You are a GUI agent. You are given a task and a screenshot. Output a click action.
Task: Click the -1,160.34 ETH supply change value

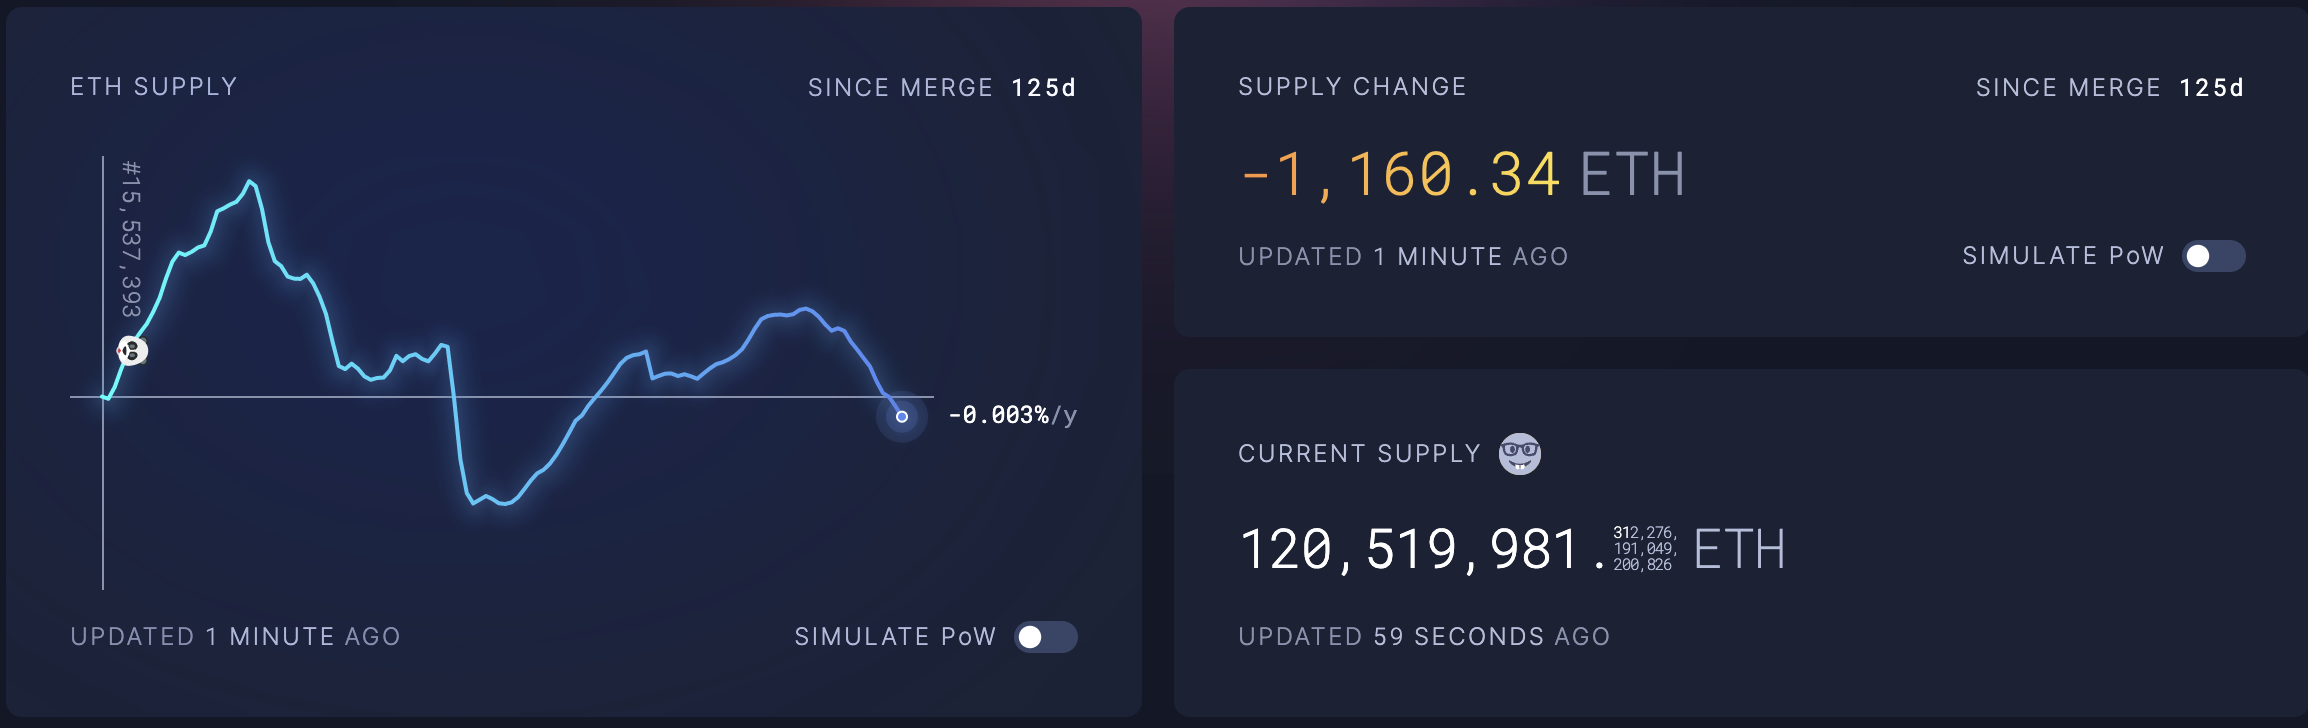pyautogui.click(x=1462, y=175)
